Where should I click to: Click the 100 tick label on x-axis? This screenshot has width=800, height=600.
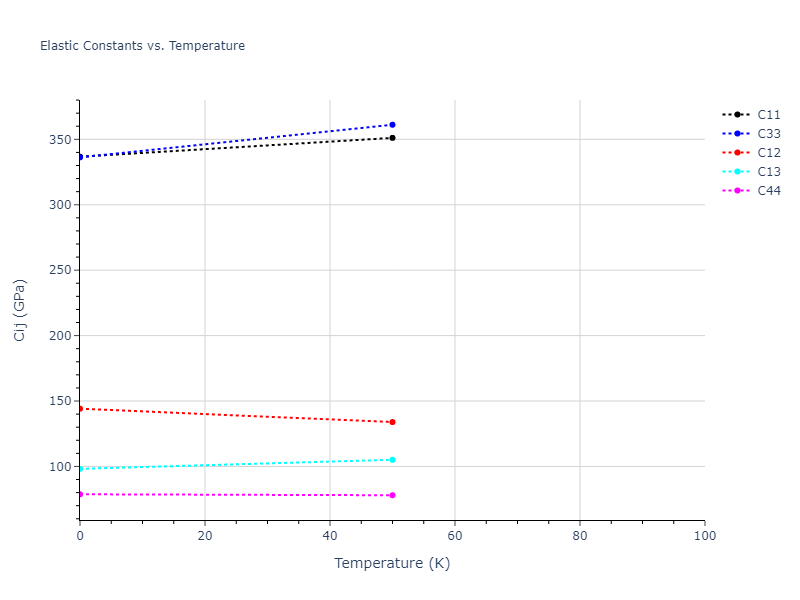pos(704,536)
